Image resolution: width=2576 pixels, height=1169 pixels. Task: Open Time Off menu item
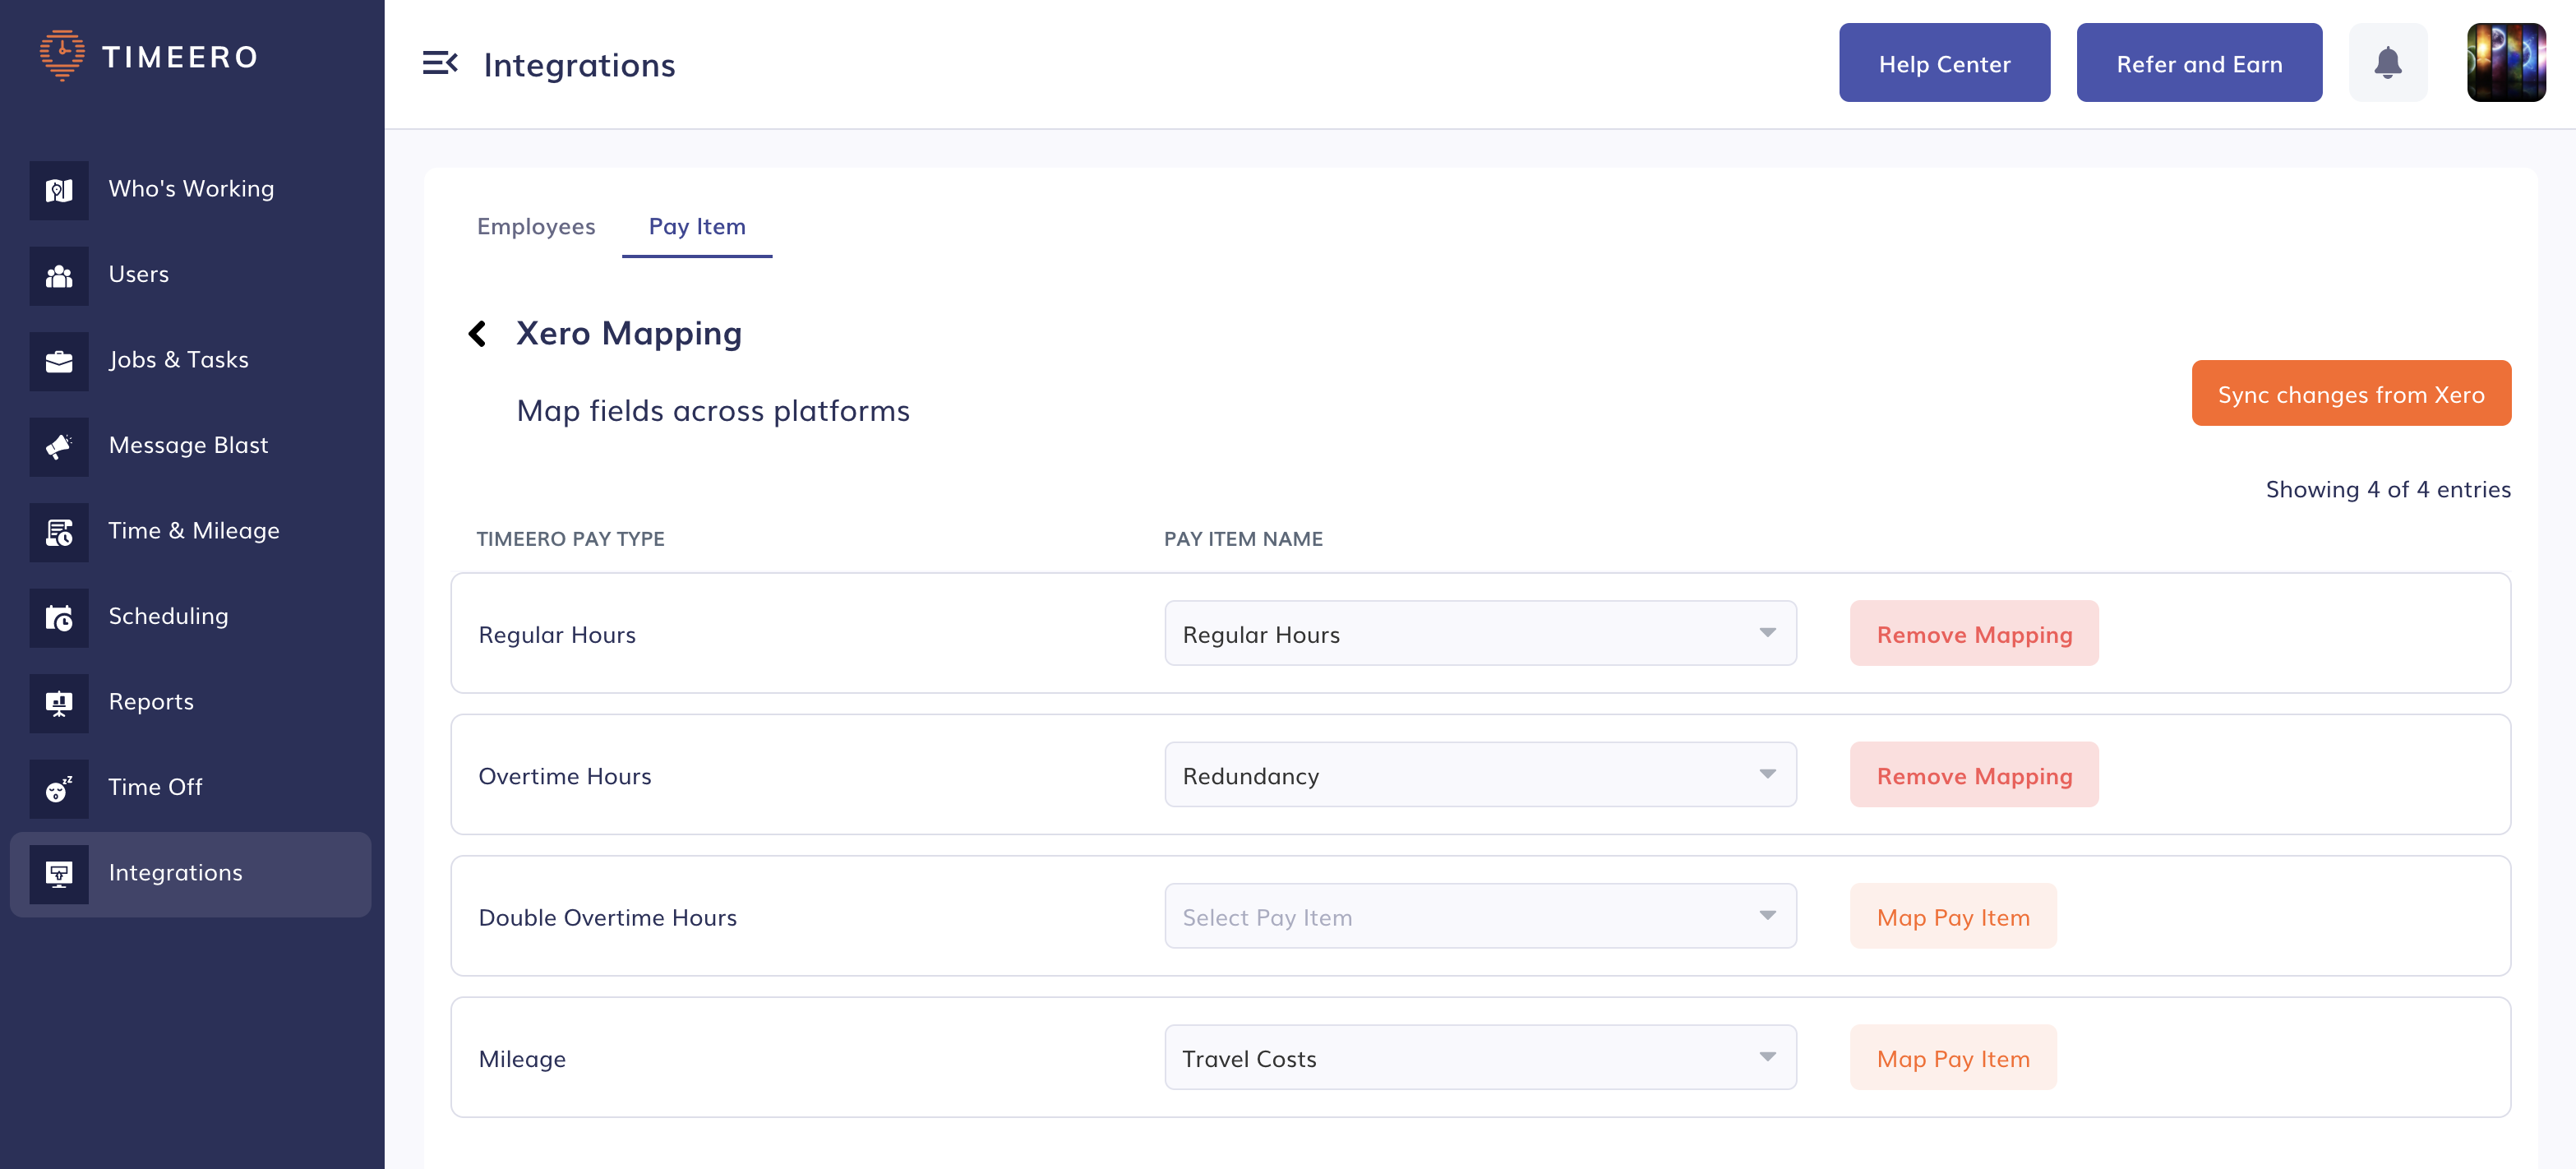(190, 788)
